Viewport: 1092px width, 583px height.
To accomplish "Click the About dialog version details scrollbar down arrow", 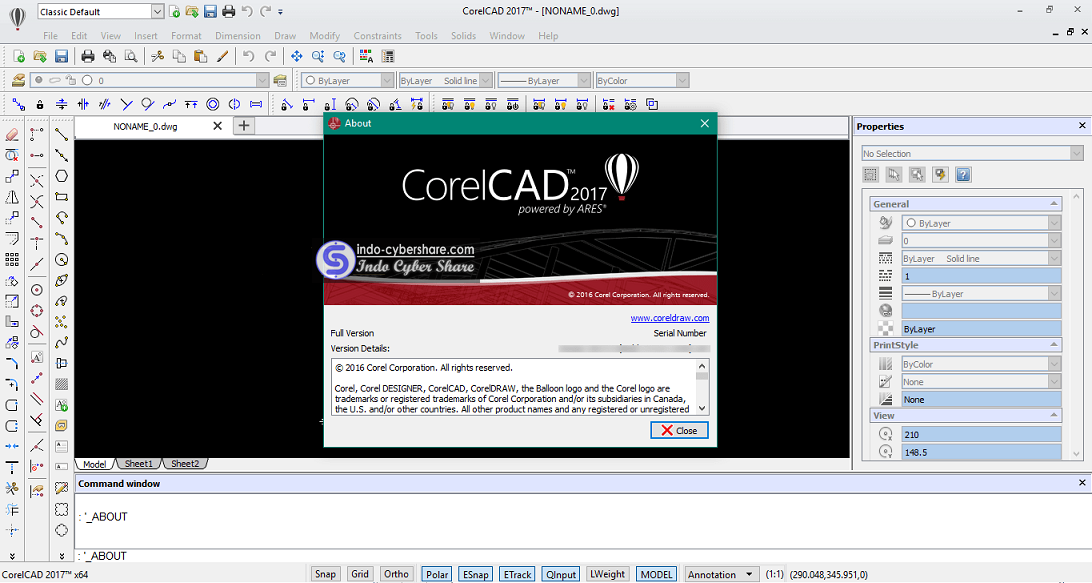I will [x=702, y=408].
